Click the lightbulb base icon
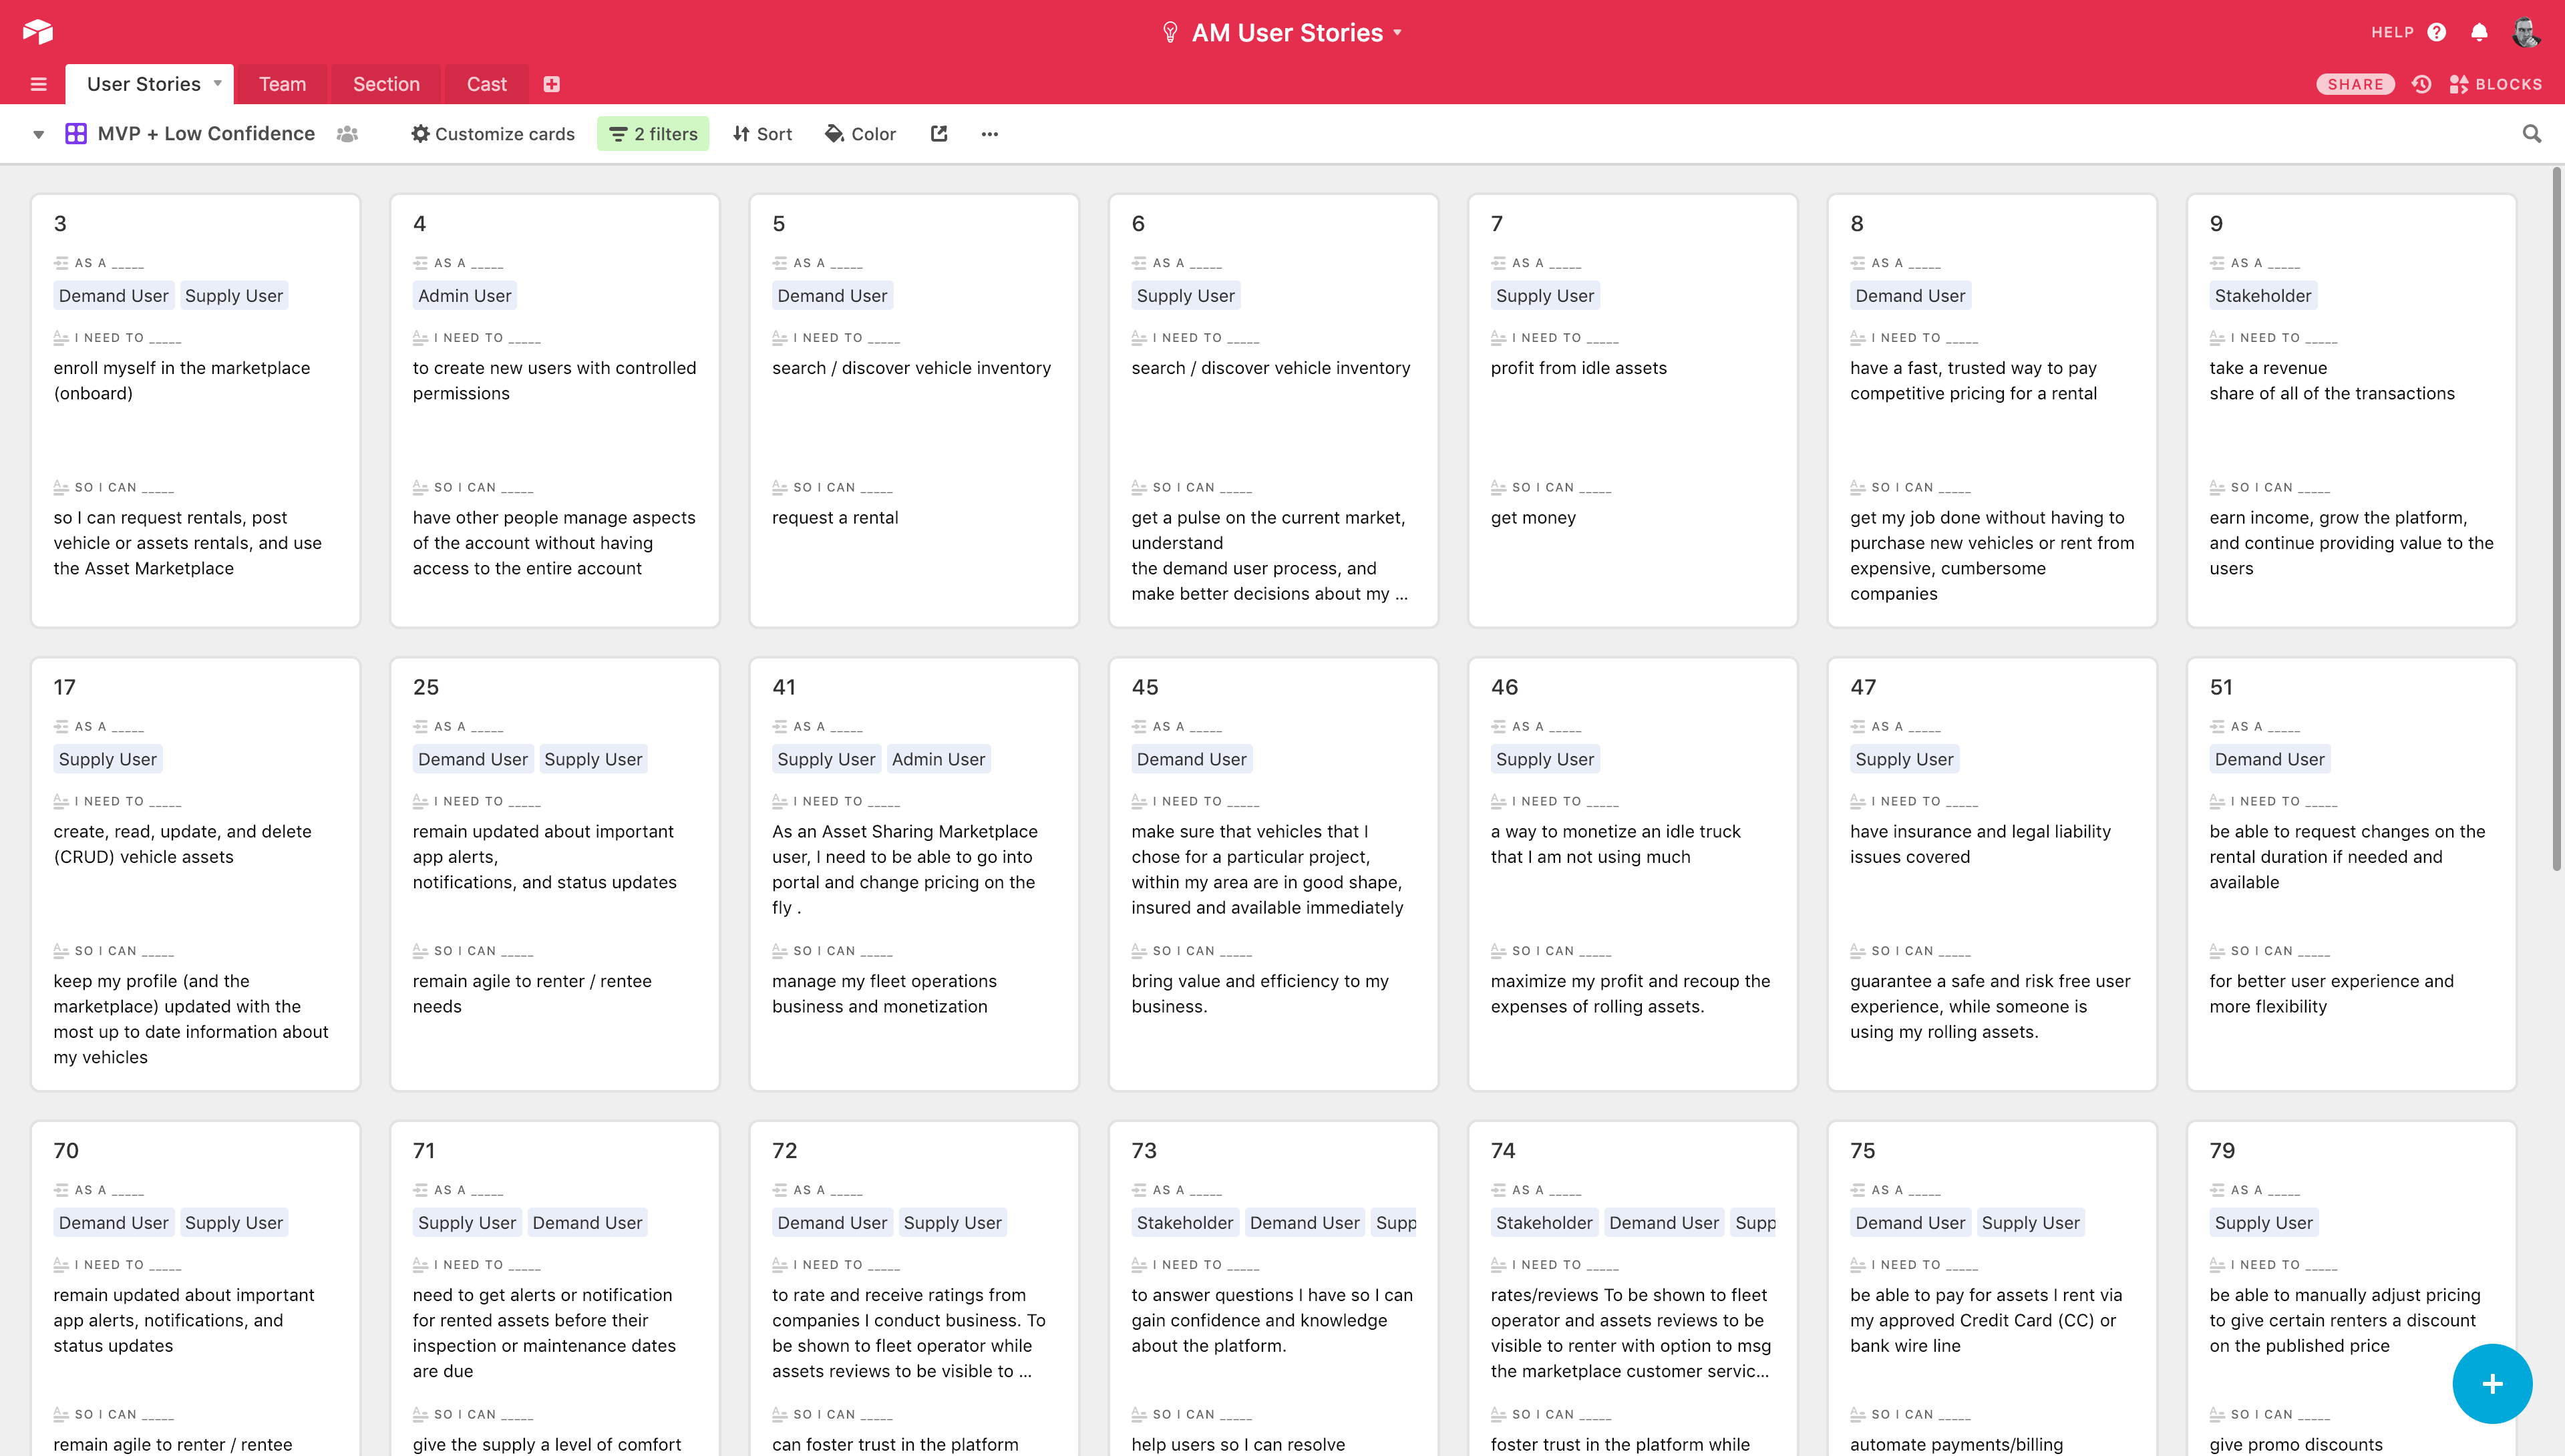The image size is (2565, 1456). [x=1170, y=32]
